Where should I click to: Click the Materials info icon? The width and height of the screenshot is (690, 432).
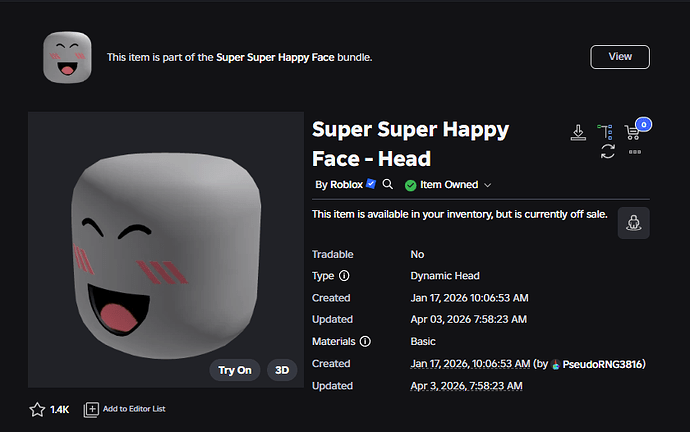[x=365, y=341]
